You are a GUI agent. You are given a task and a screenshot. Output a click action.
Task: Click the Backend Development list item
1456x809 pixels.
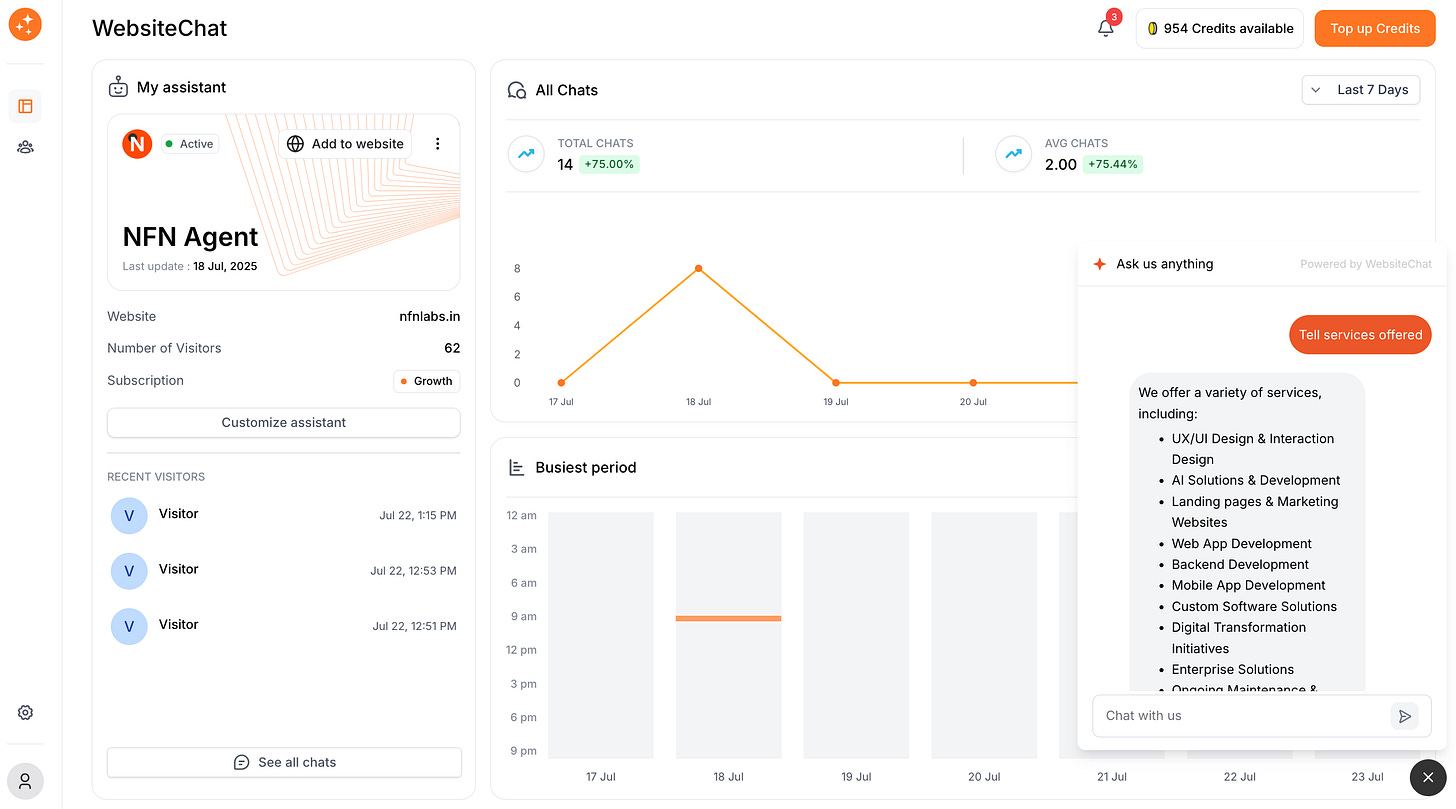(1240, 564)
